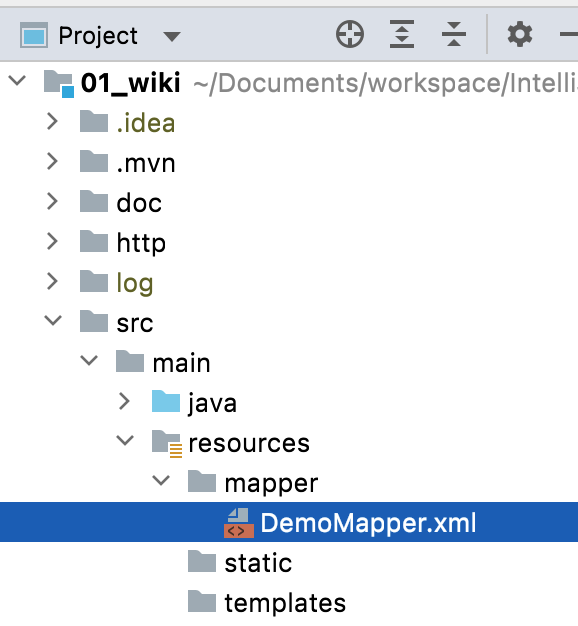
Task: Expand the .idea folder chevron
Action: (52, 121)
